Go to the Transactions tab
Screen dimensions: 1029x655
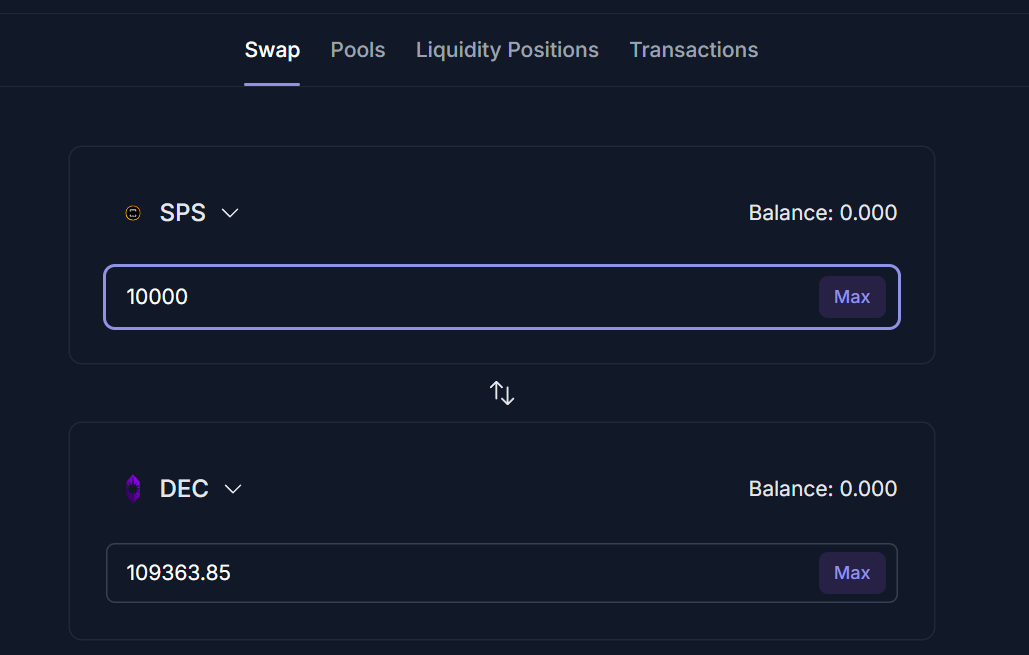[x=694, y=50]
